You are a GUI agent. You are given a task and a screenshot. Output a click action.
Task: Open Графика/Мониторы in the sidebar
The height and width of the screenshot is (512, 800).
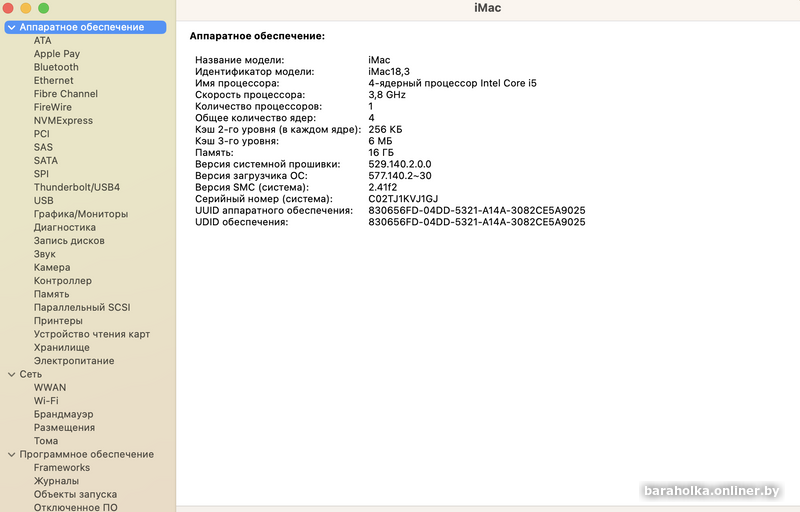[81, 214]
